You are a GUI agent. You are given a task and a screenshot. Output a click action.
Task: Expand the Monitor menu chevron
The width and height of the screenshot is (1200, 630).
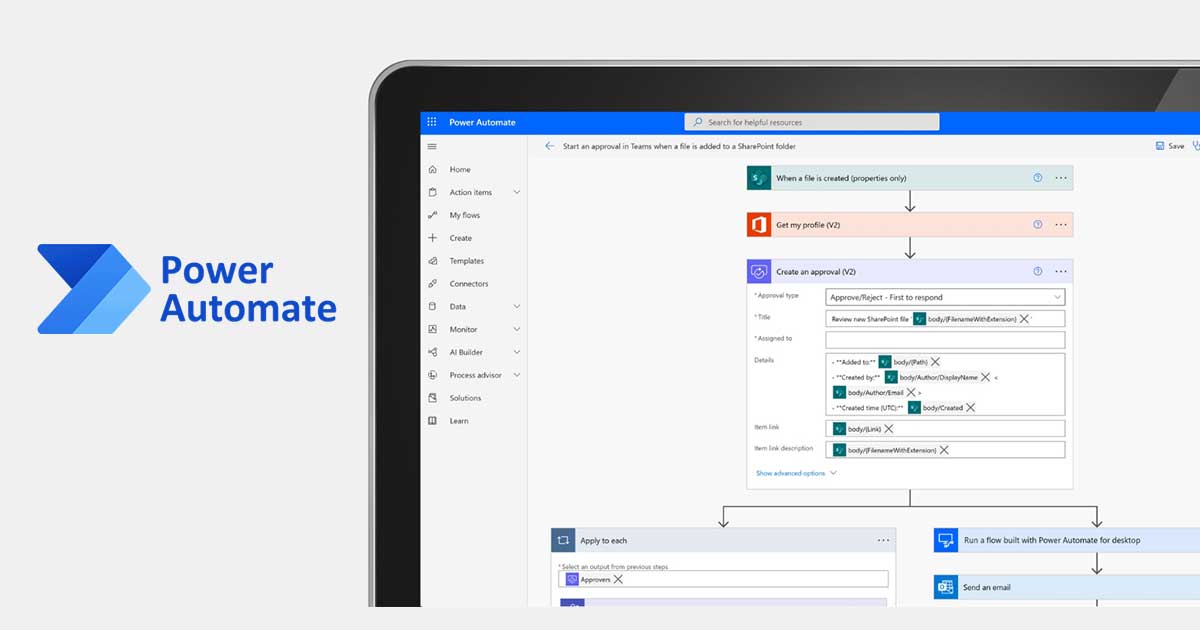[517, 329]
